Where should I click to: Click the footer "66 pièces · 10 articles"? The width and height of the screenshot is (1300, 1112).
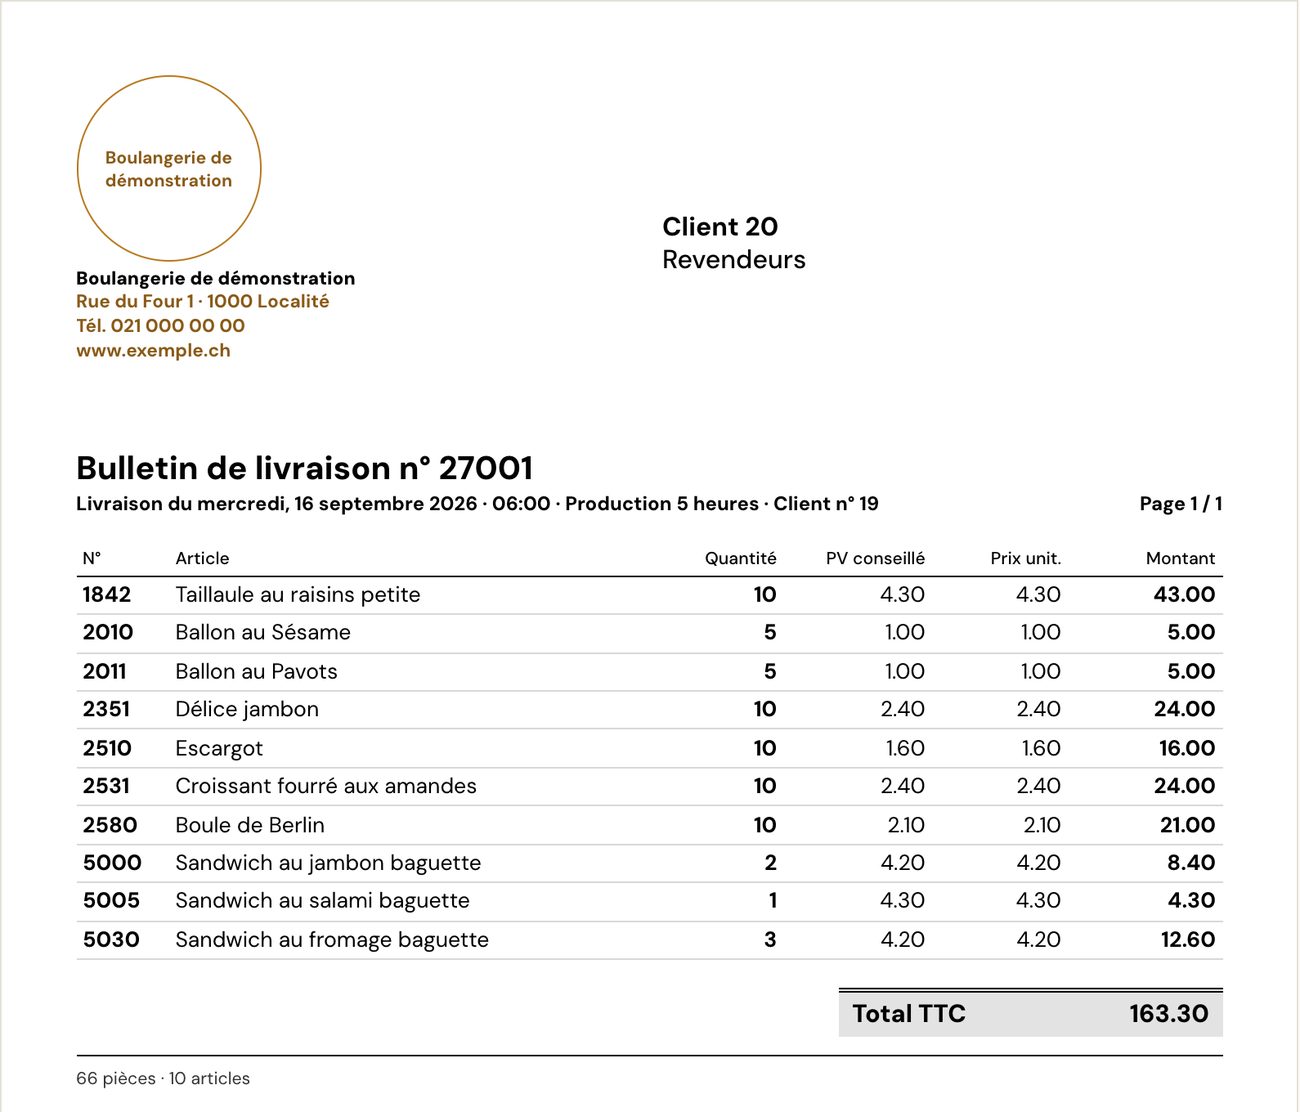(163, 1078)
